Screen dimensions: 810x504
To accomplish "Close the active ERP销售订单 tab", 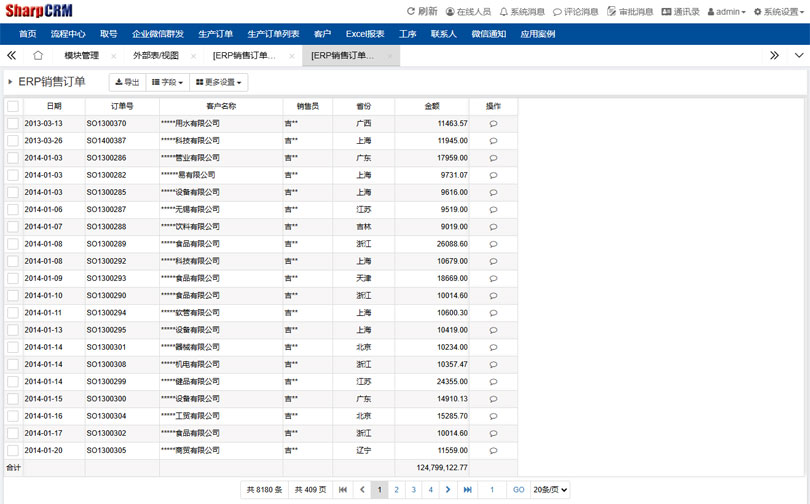I will tap(390, 56).
